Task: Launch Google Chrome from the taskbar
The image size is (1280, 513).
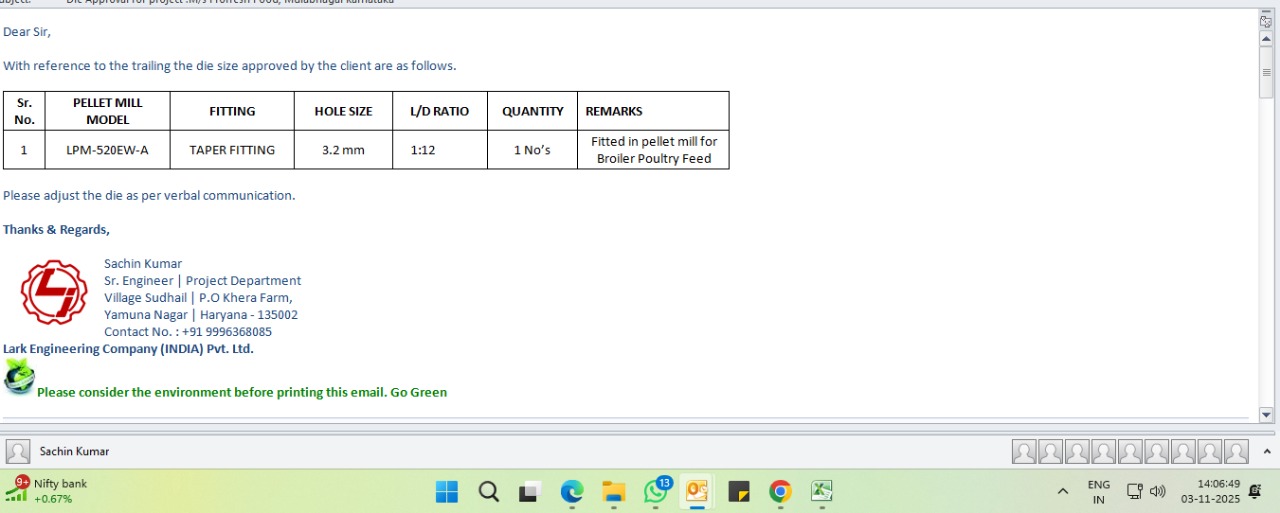Action: pyautogui.click(x=780, y=491)
